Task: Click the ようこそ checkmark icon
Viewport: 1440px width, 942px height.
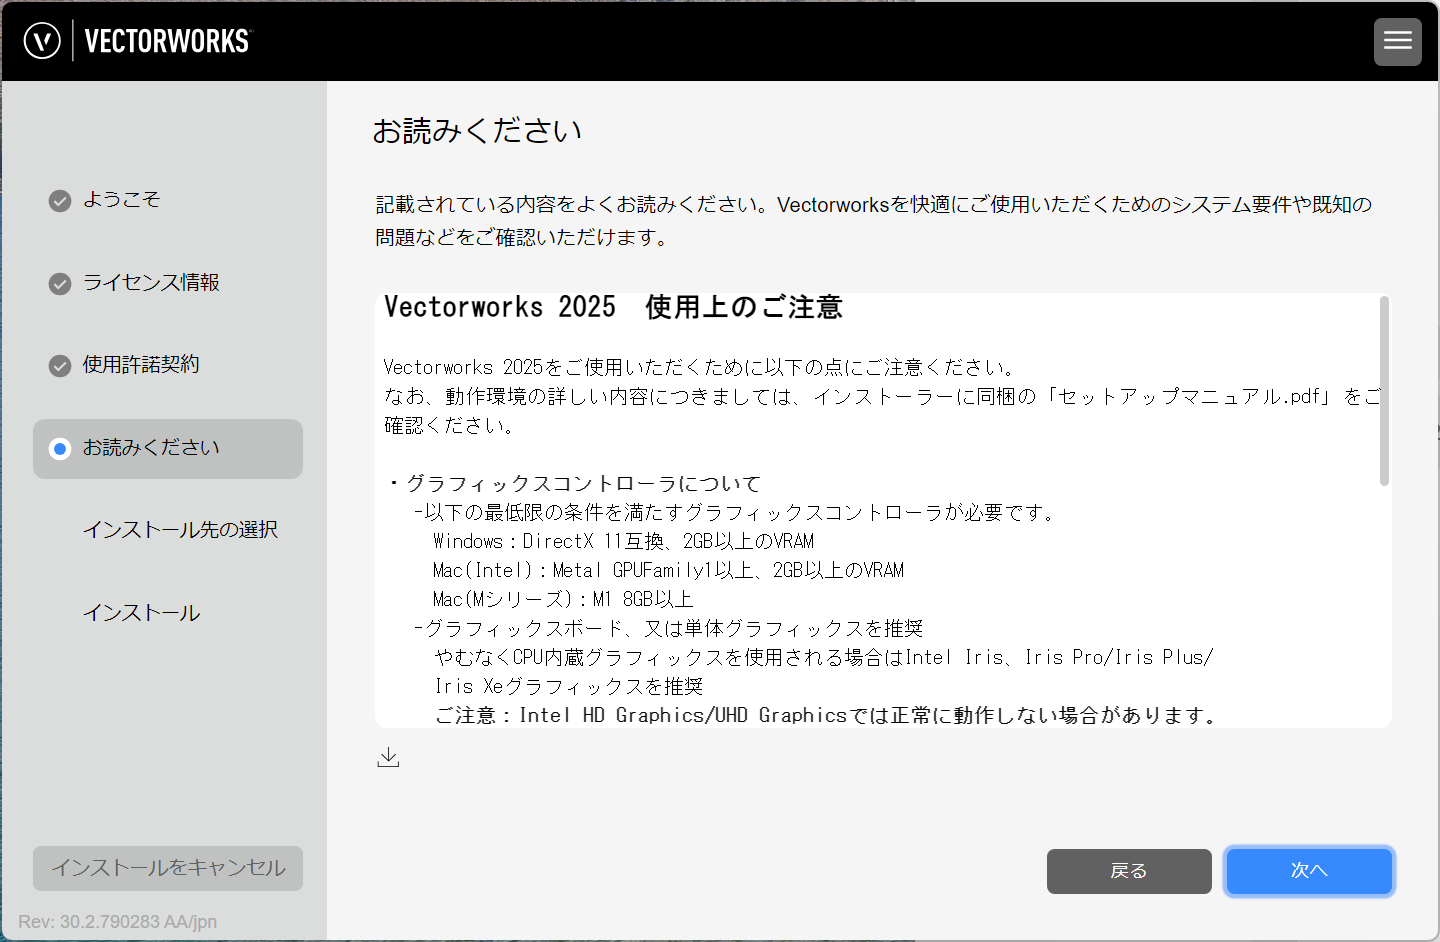Action: (x=60, y=201)
